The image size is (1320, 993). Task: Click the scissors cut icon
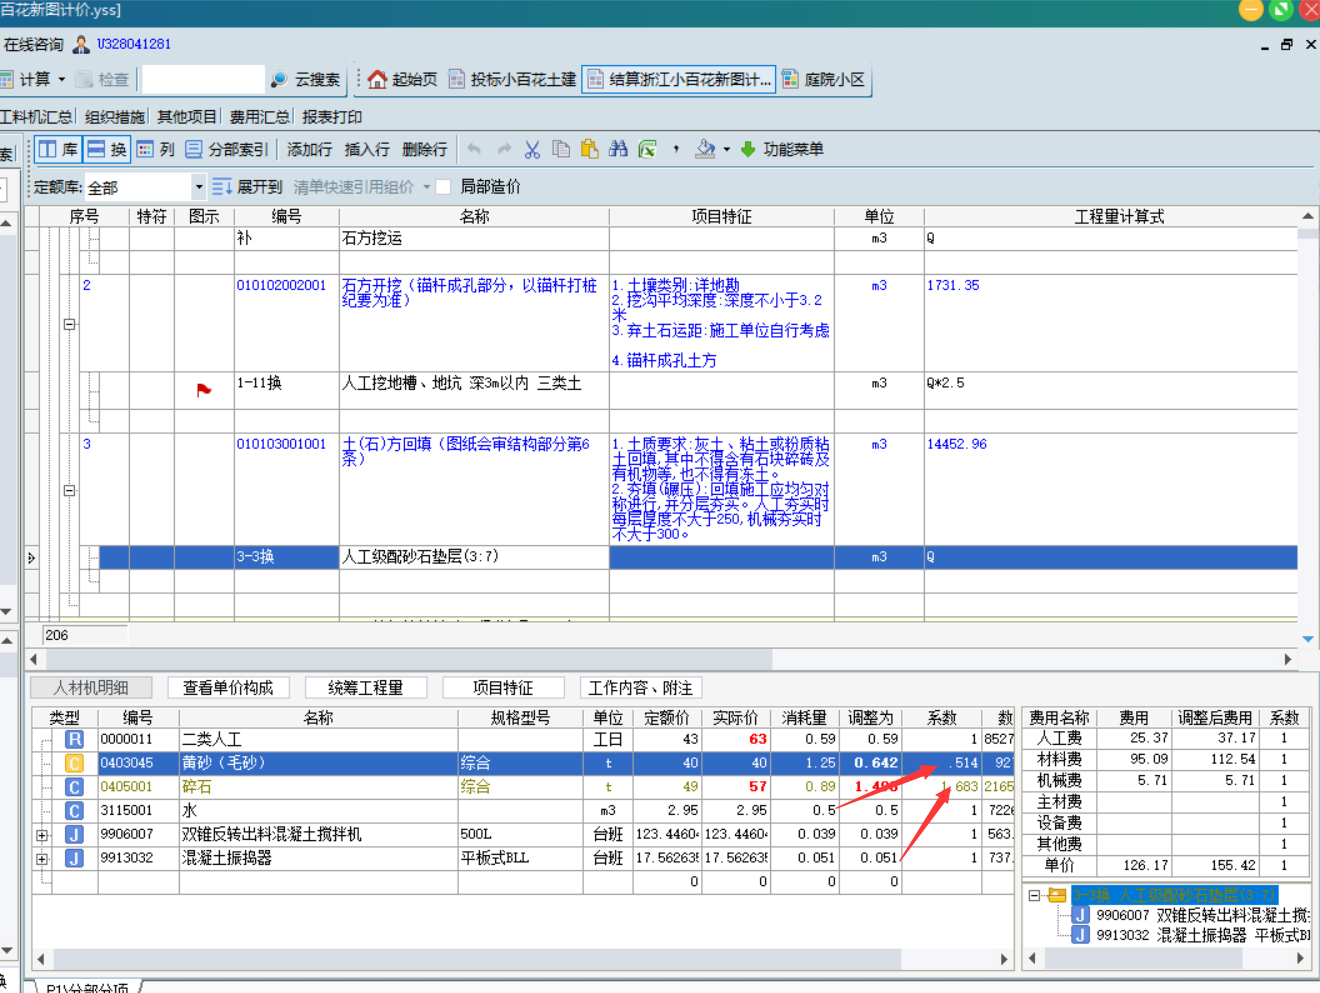click(x=532, y=149)
